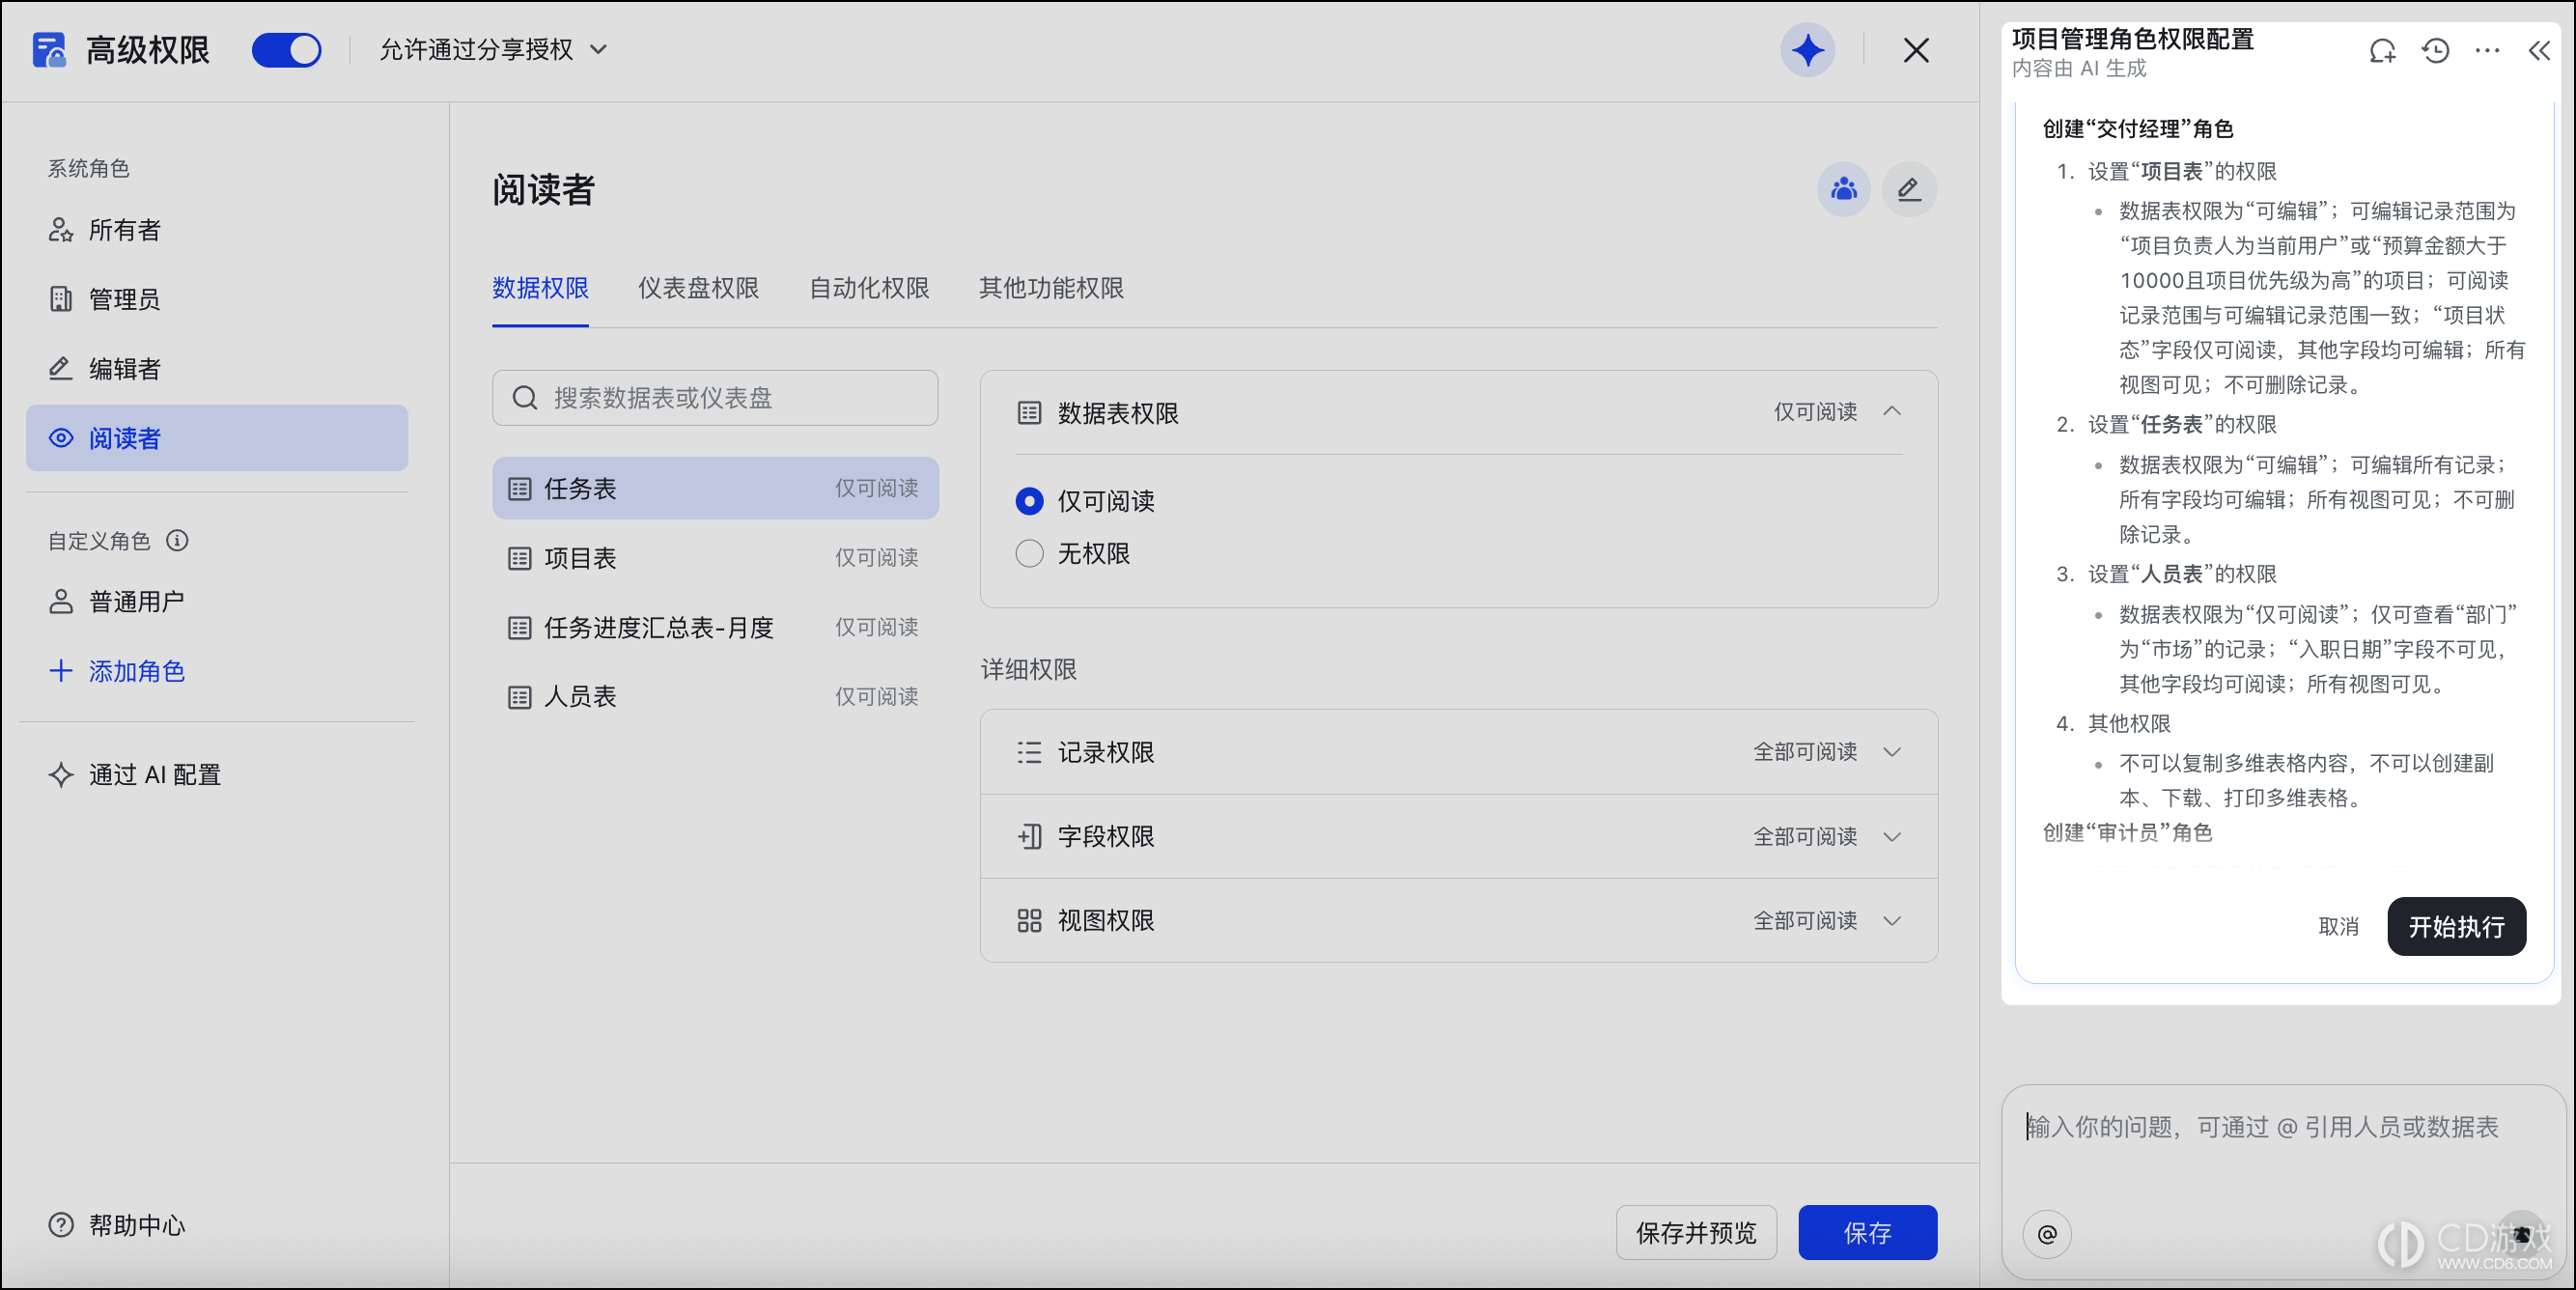Click the question mark icon beside 帮助中心

pos(60,1225)
